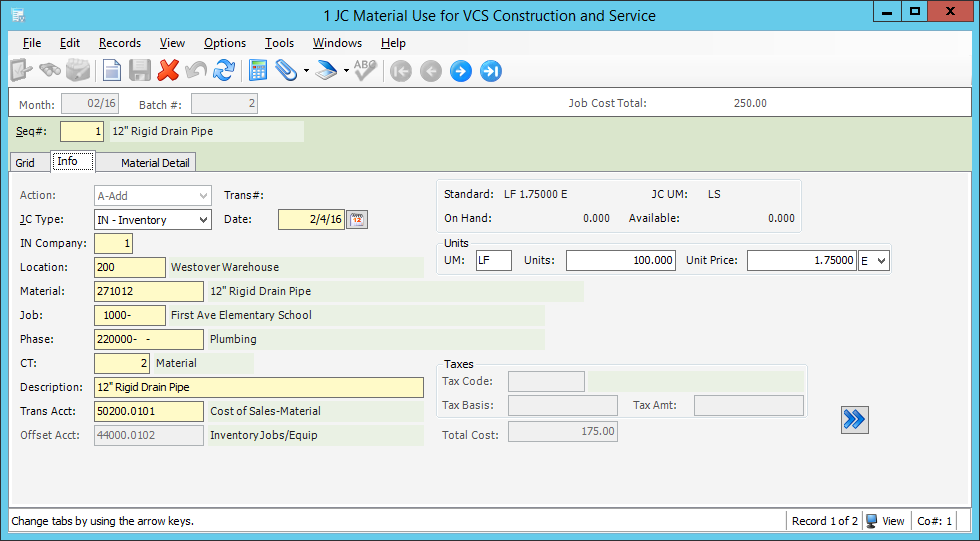Image resolution: width=980 pixels, height=541 pixels.
Task: Refresh the form with blue arrows icon
Action: [x=224, y=71]
